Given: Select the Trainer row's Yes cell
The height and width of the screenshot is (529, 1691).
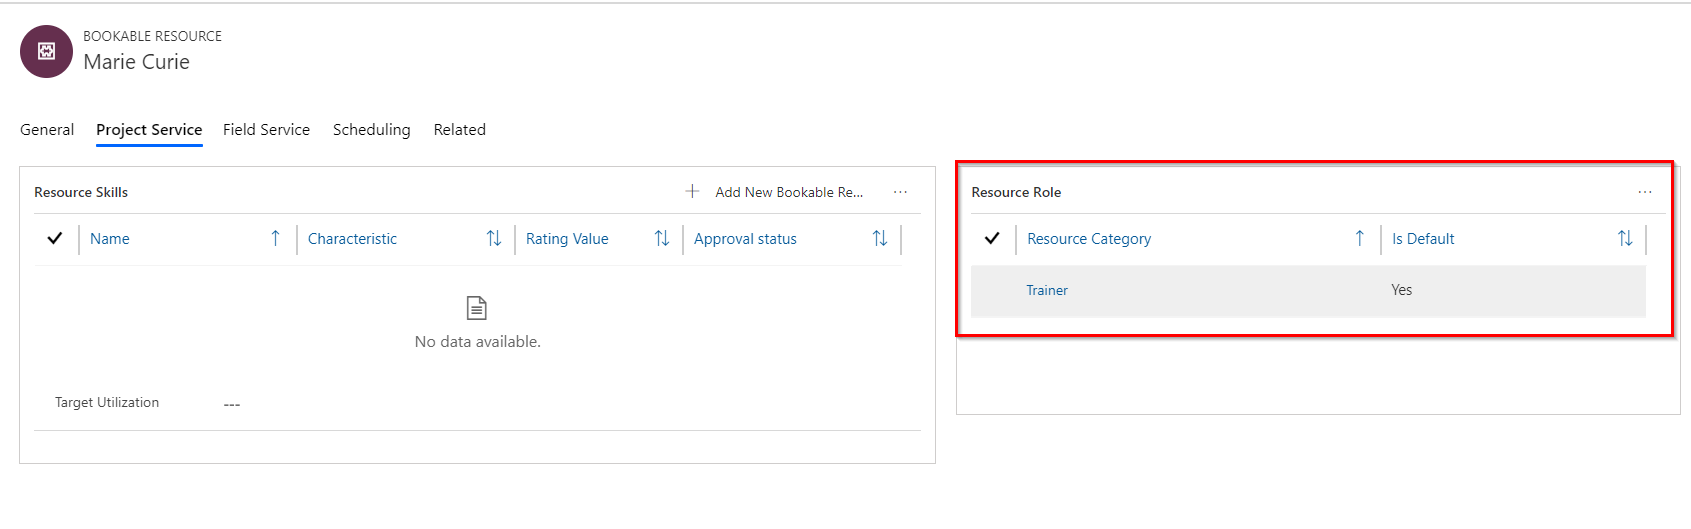Looking at the screenshot, I should [1401, 290].
